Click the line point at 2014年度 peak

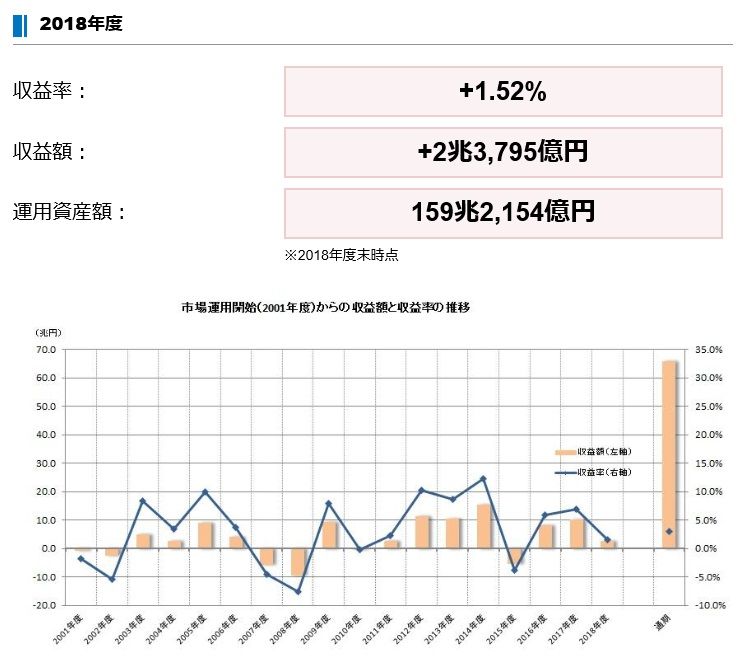(483, 478)
